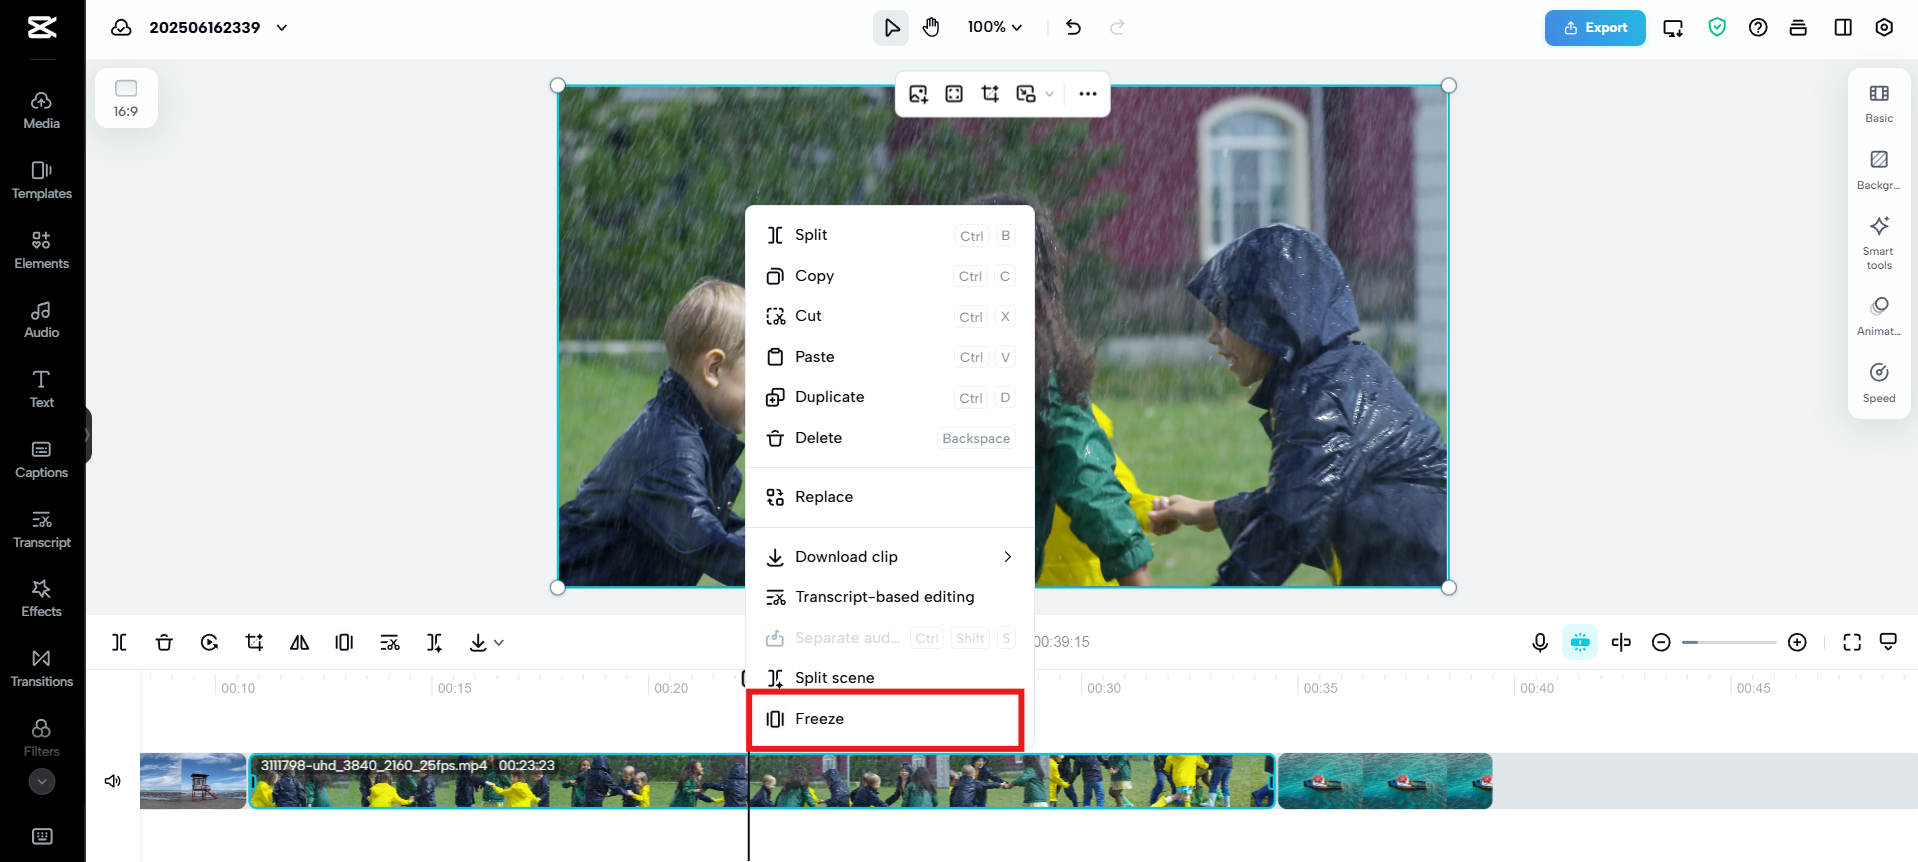The height and width of the screenshot is (862, 1918).
Task: Choose Split scene from the context menu
Action: pyautogui.click(x=890, y=678)
